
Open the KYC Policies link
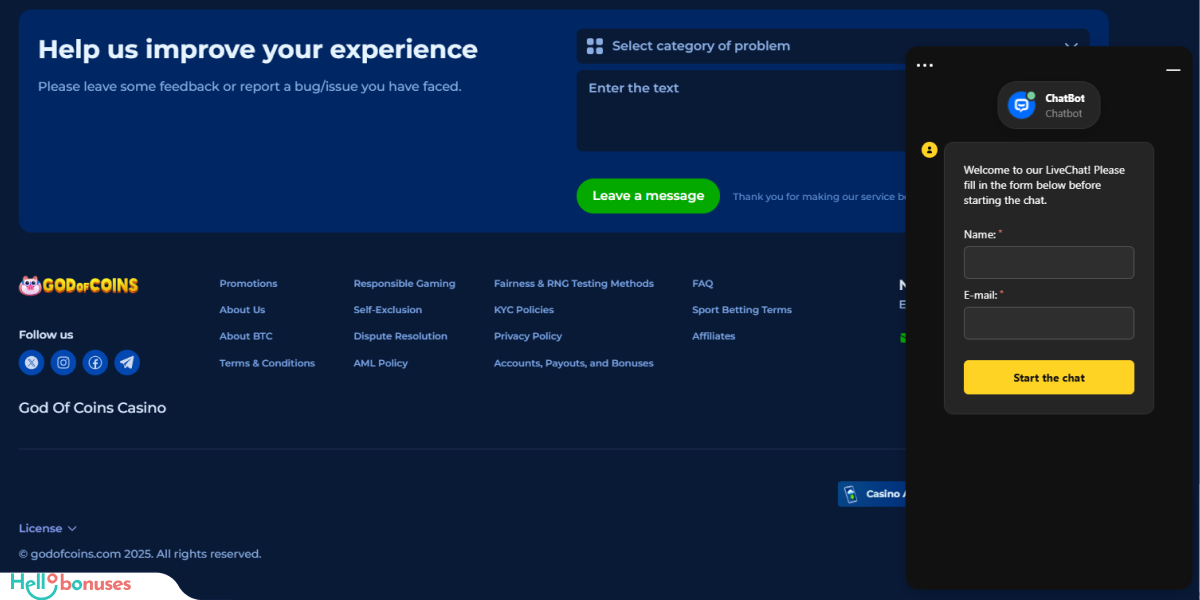pos(524,310)
